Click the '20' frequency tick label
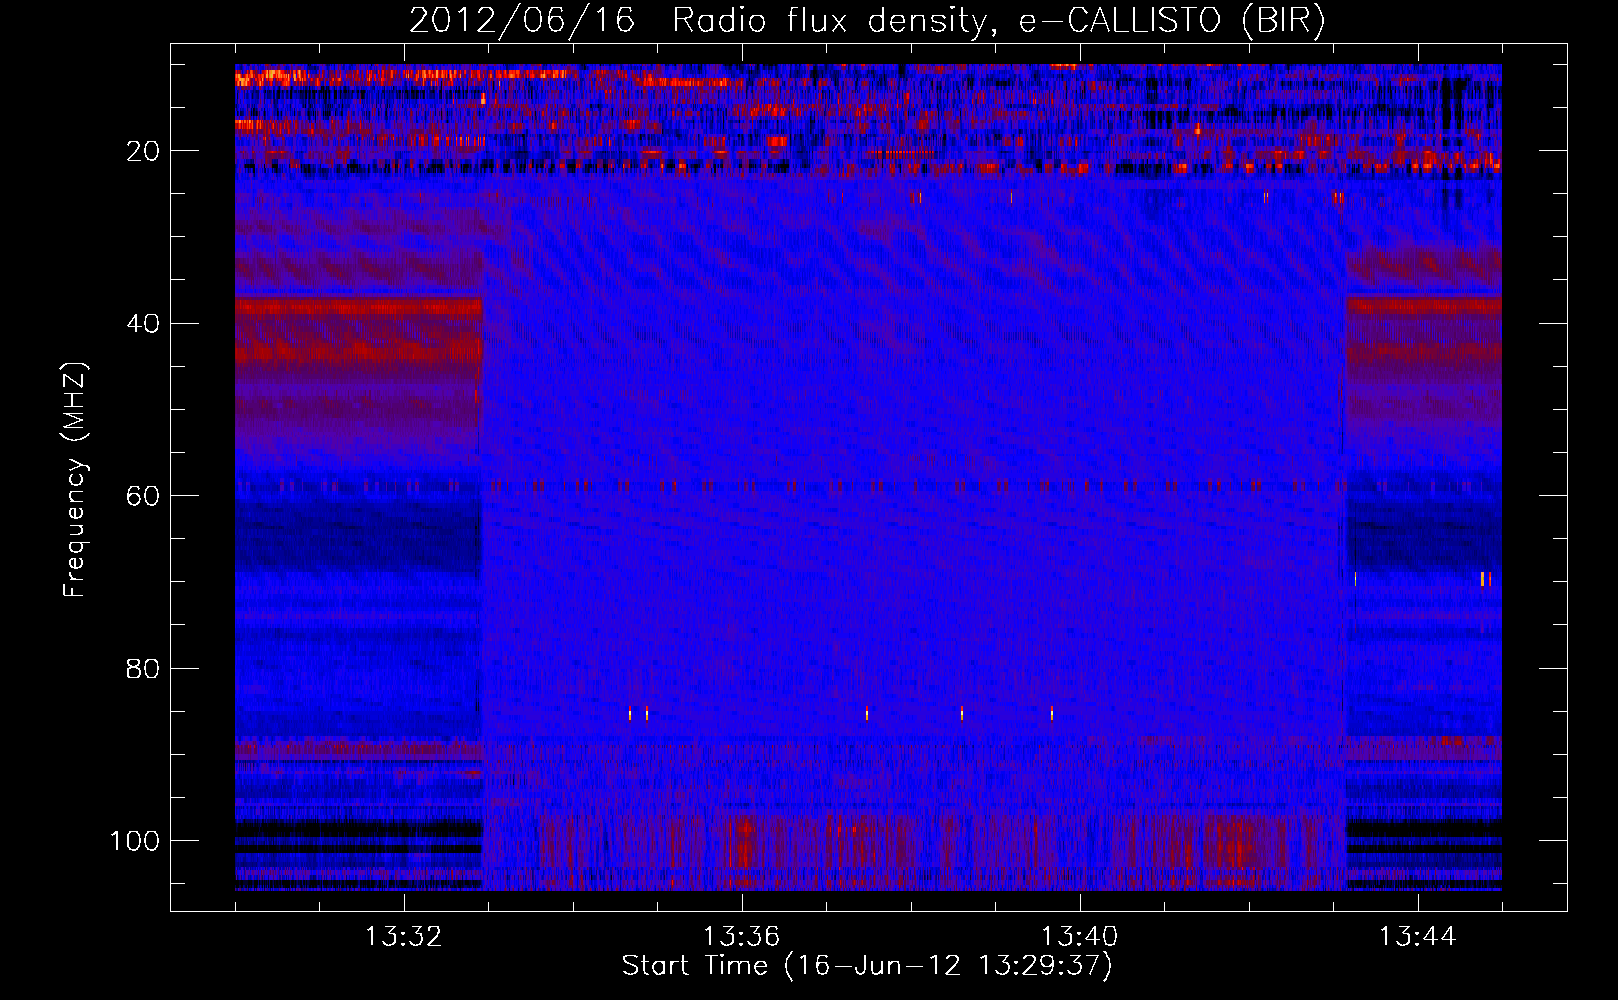The height and width of the screenshot is (1000, 1618). pos(144,151)
